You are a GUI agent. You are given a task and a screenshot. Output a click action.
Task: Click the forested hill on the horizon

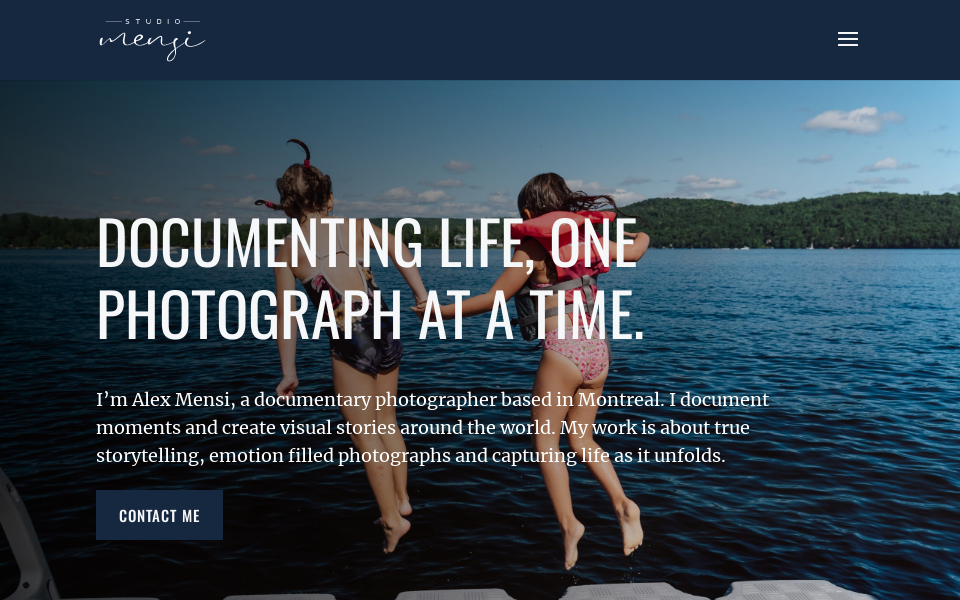pos(796,222)
